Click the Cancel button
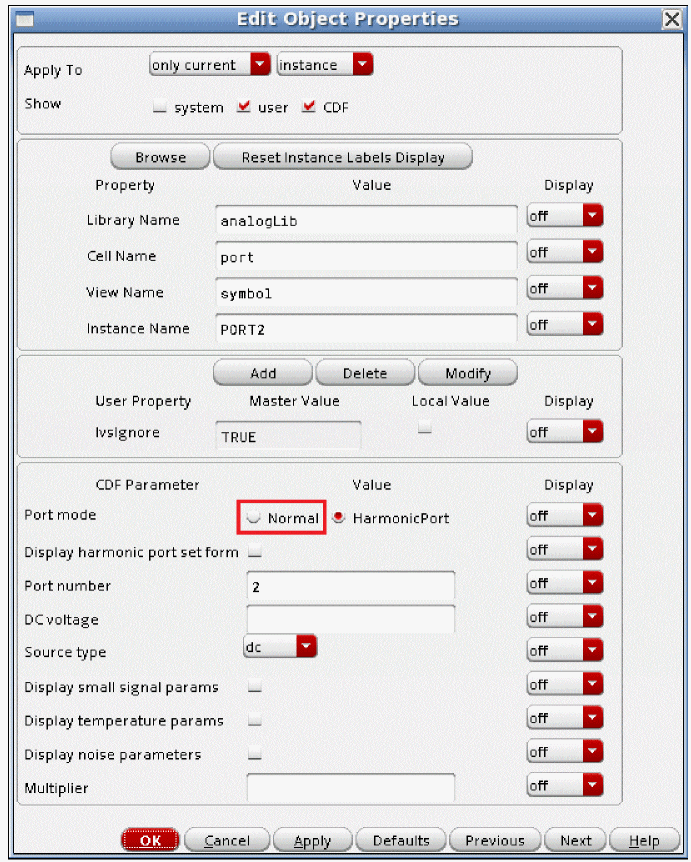 [227, 840]
